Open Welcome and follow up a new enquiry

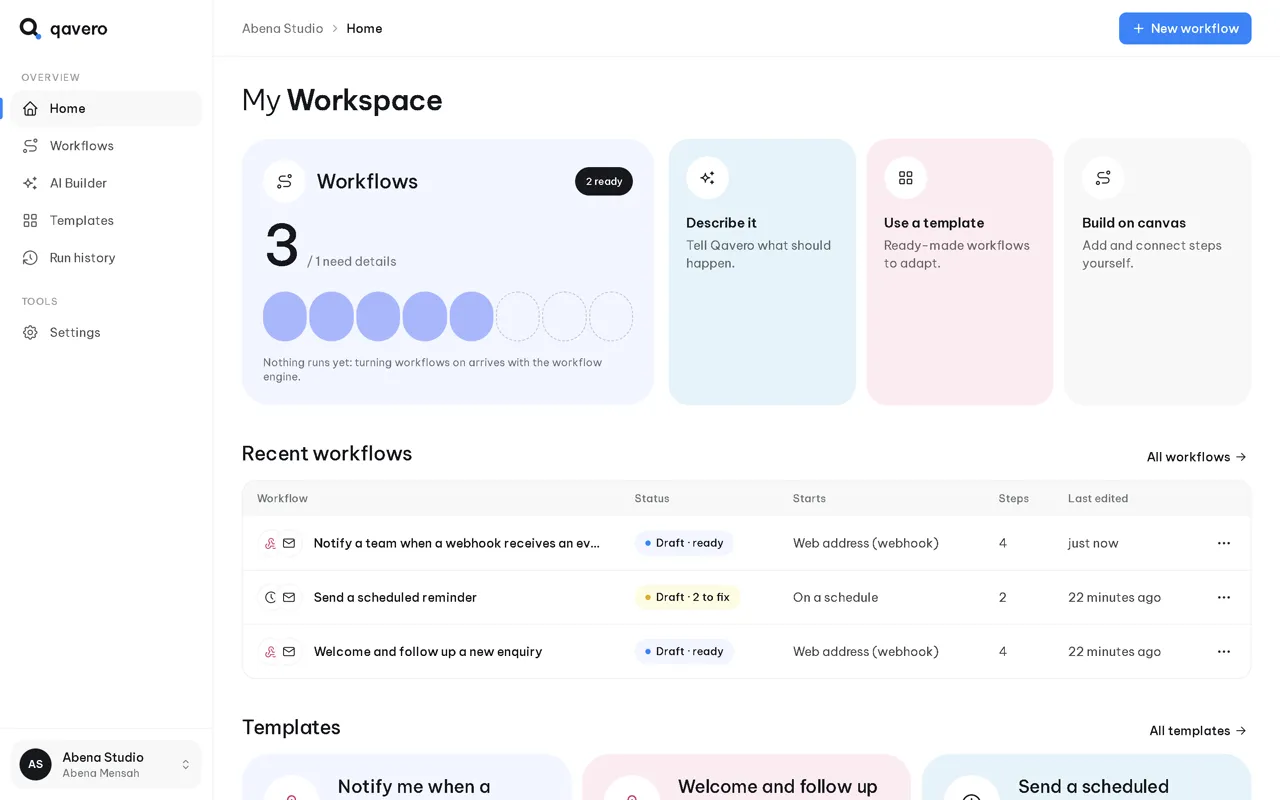(x=428, y=651)
